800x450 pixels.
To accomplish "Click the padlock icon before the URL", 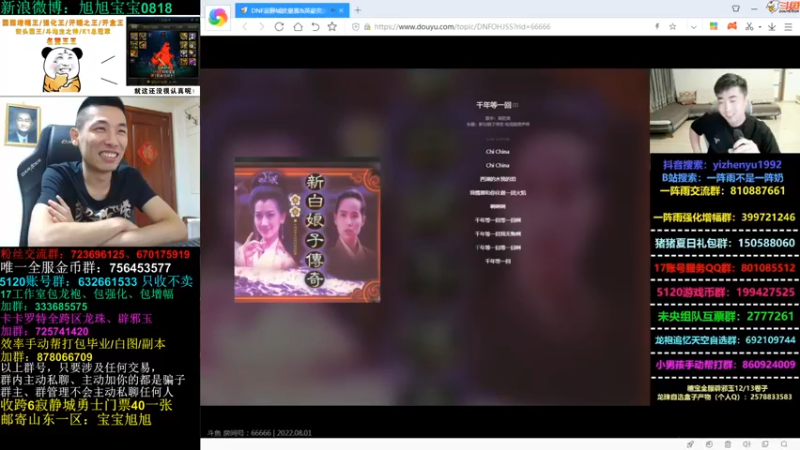I will [367, 27].
